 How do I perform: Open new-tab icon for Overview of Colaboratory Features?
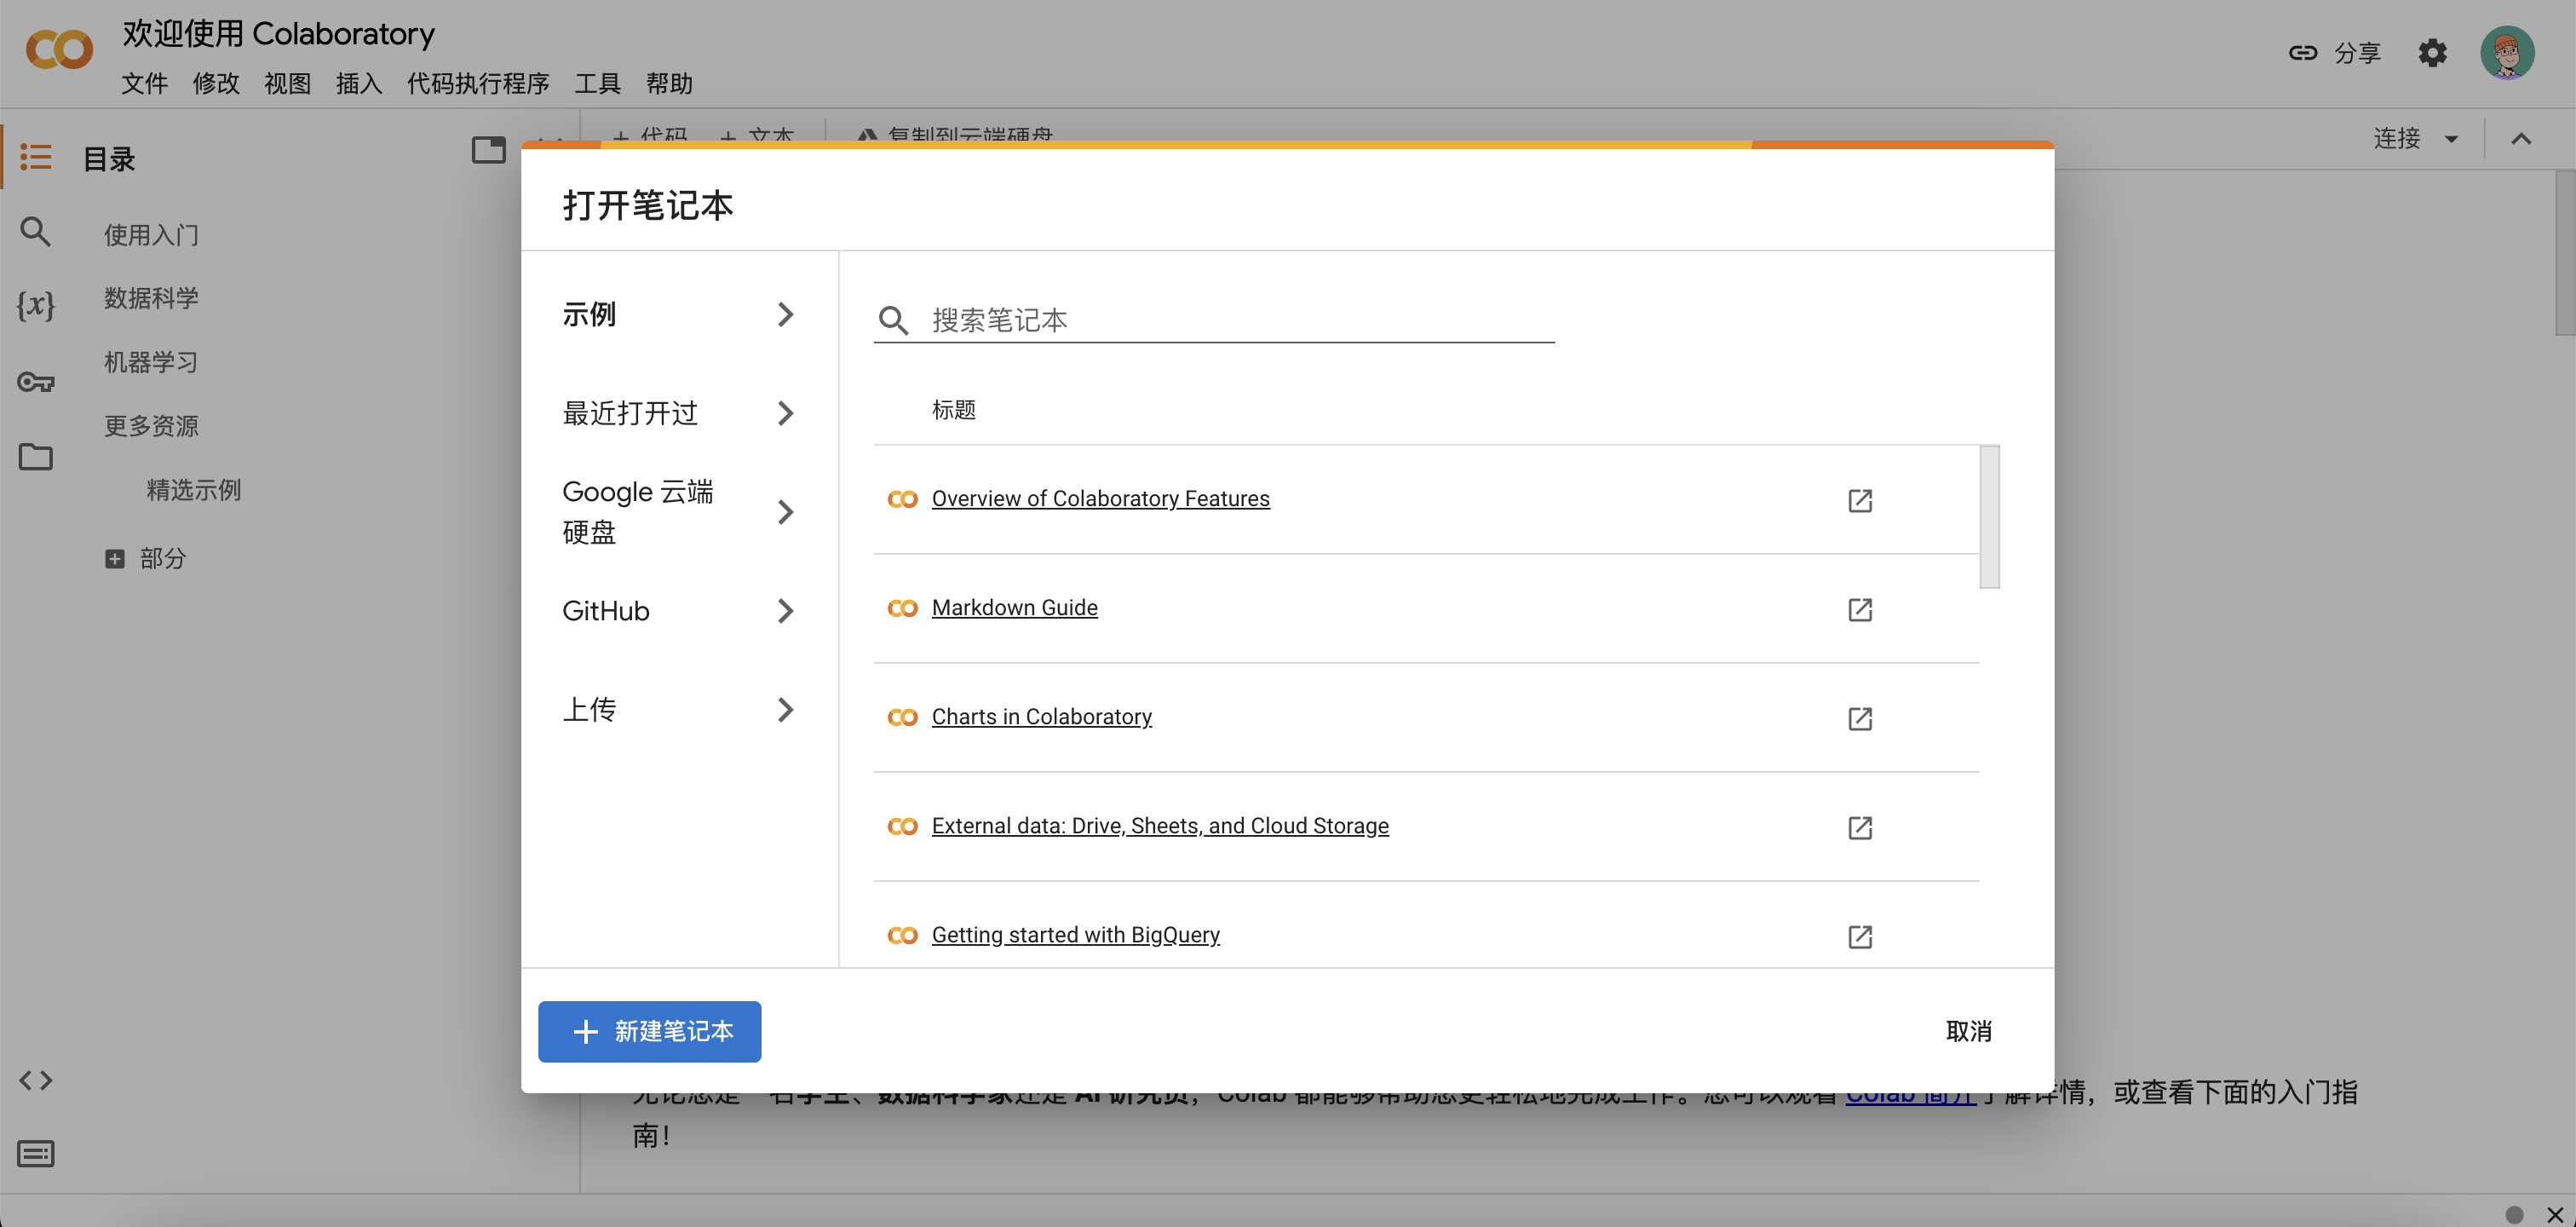[x=1859, y=500]
